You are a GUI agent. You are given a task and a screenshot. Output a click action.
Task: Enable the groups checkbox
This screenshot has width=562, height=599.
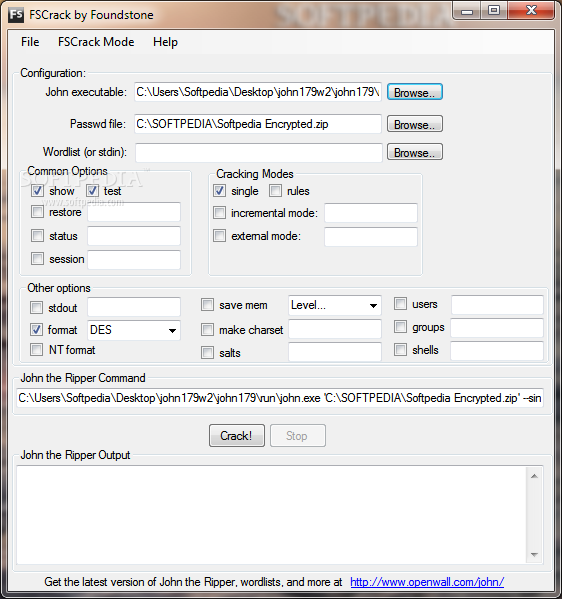tap(400, 327)
